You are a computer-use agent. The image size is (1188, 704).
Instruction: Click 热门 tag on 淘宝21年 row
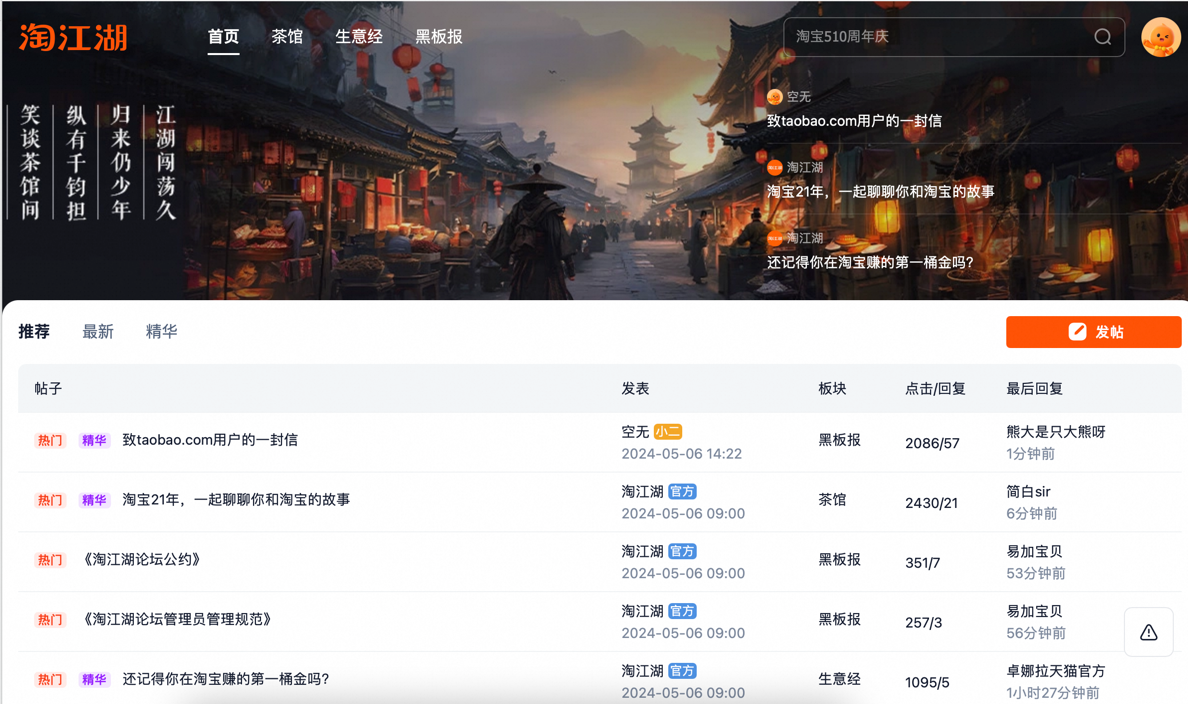[50, 500]
